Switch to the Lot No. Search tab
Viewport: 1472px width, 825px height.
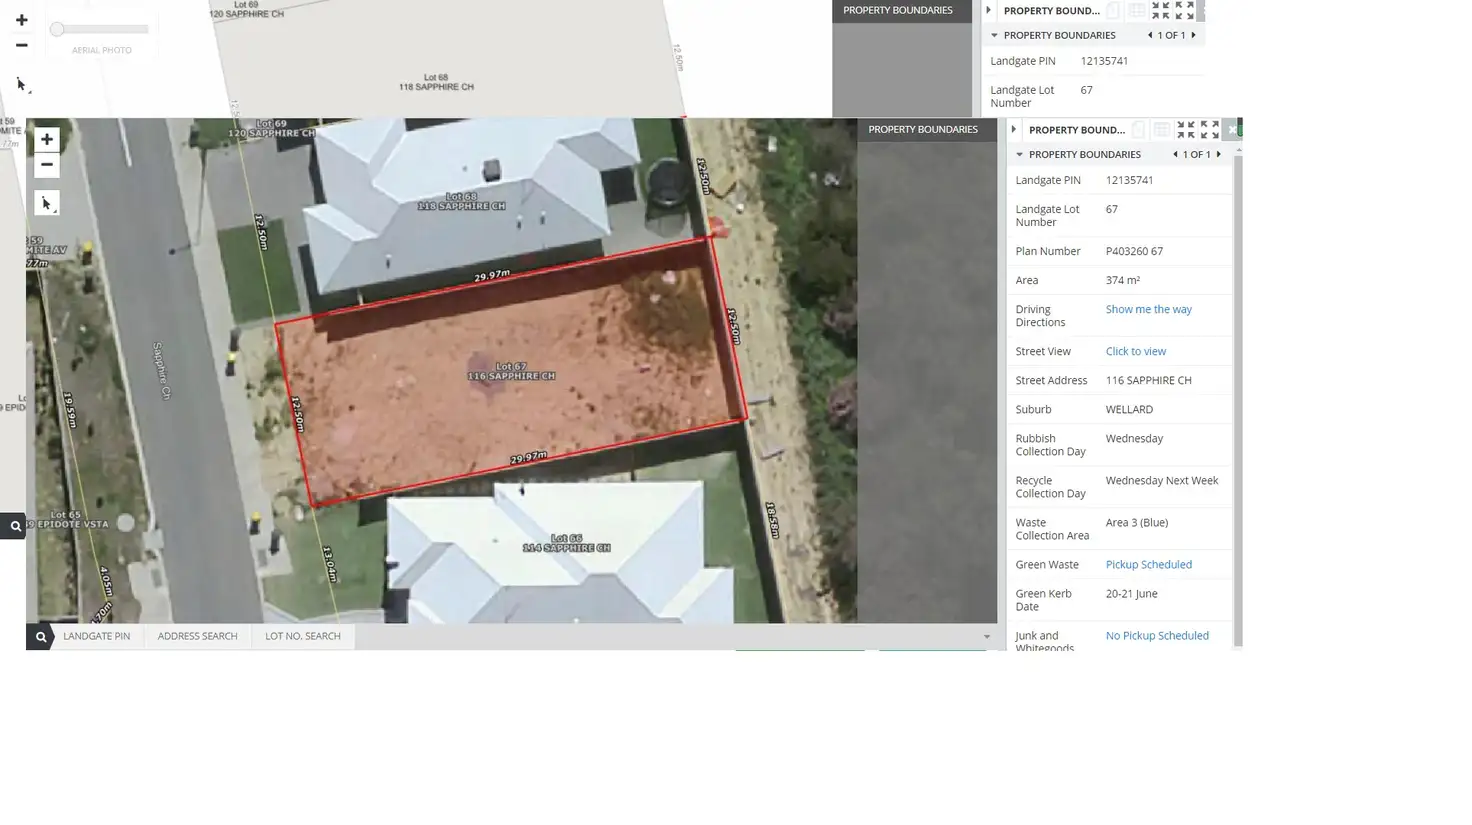point(302,636)
